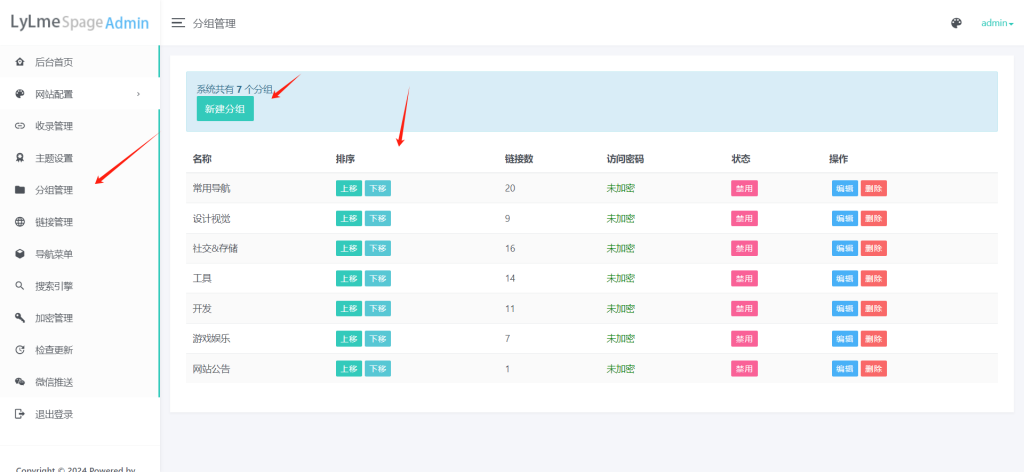Move 开发 group up with 上移
The width and height of the screenshot is (1024, 472).
pyautogui.click(x=348, y=309)
